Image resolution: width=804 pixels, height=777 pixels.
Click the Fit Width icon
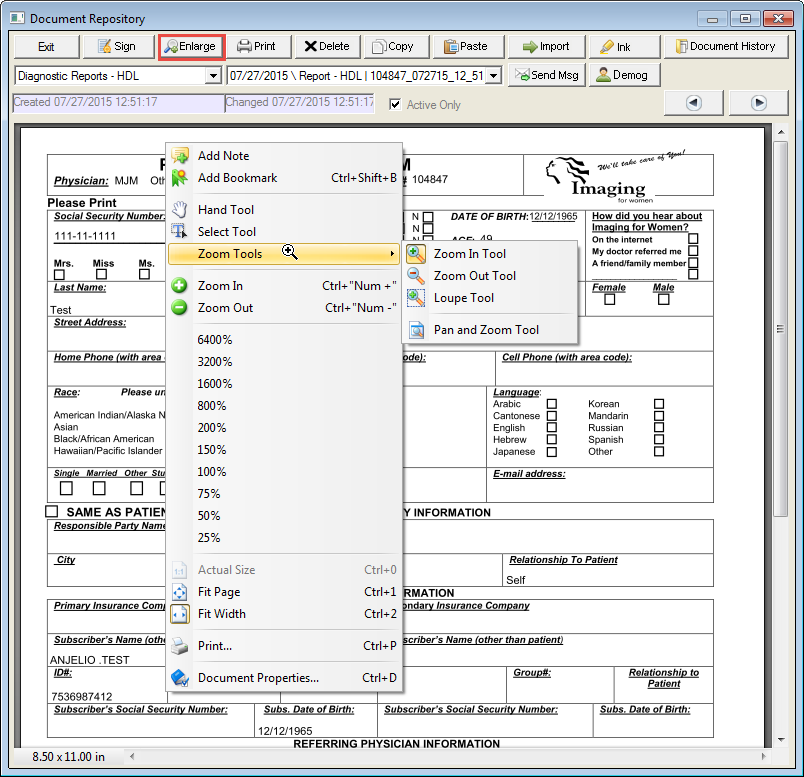(x=180, y=614)
